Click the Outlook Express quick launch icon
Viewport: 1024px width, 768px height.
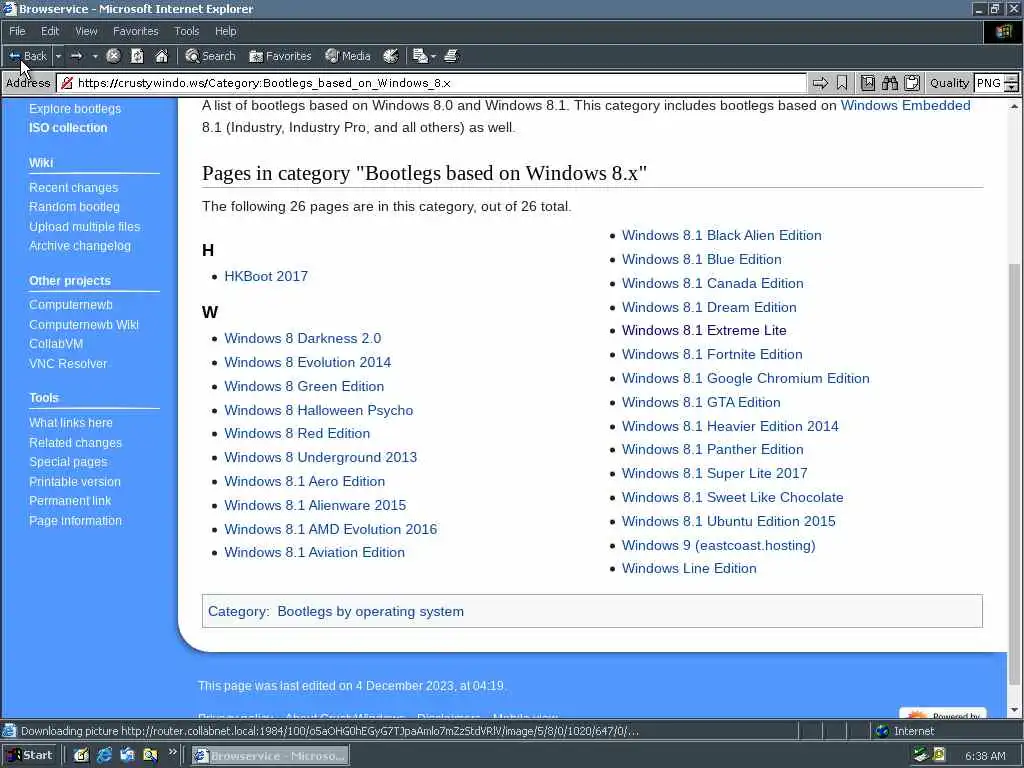pyautogui.click(x=127, y=756)
